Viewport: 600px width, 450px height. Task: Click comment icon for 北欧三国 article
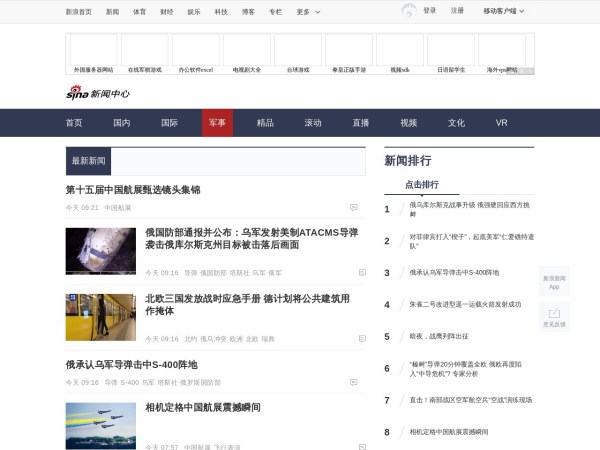coord(361,338)
